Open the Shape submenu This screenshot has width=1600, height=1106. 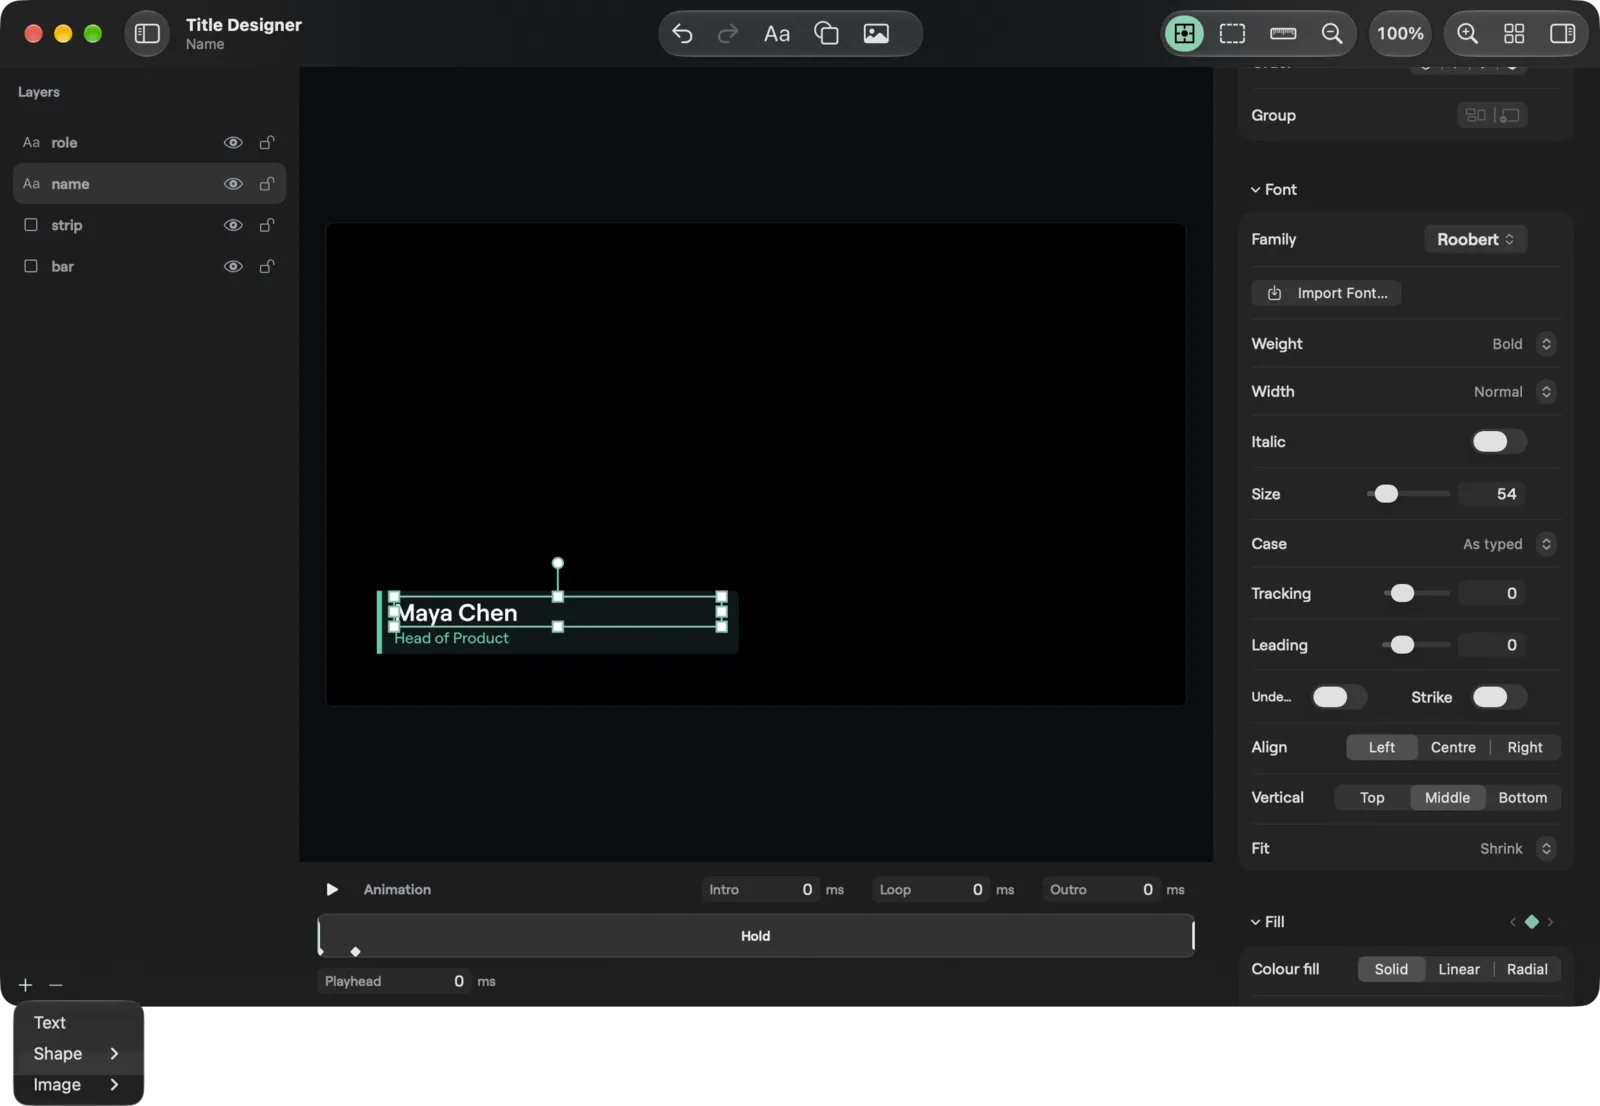(78, 1054)
